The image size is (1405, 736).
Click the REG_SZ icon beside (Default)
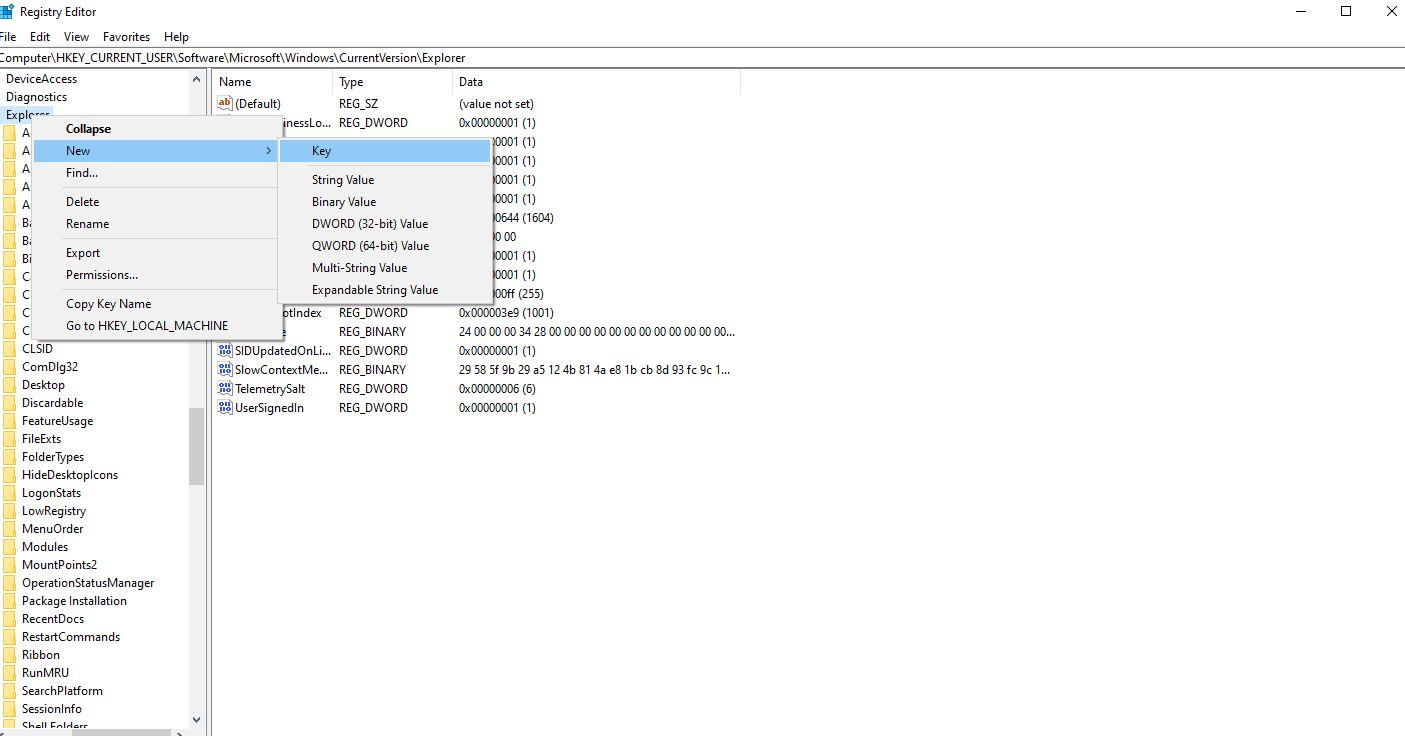coord(224,103)
